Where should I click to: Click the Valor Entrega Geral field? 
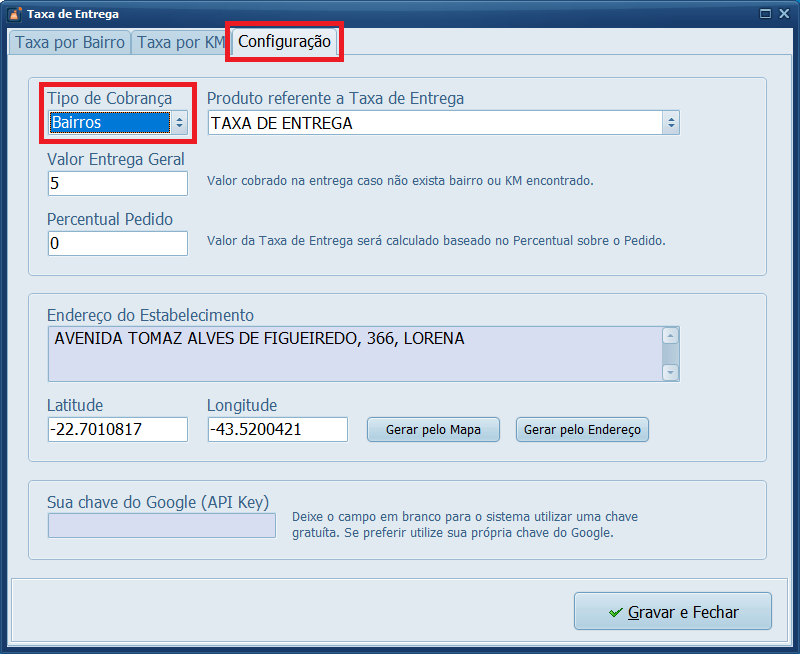click(117, 183)
